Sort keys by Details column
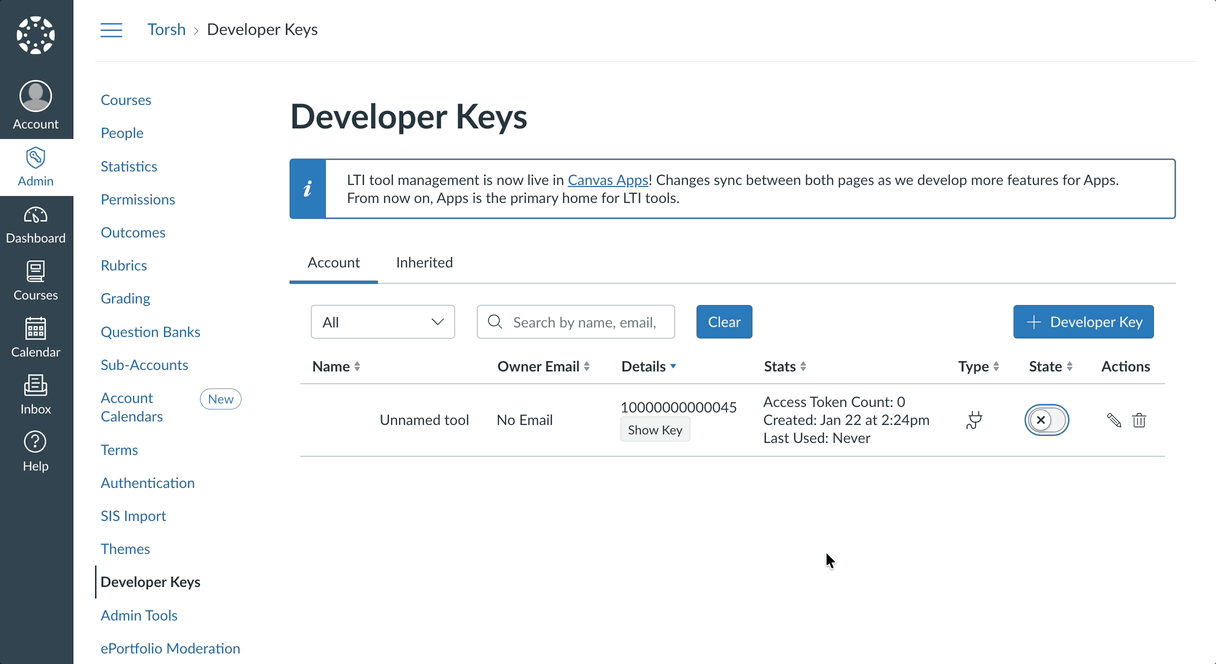1216x664 pixels. pyautogui.click(x=649, y=367)
